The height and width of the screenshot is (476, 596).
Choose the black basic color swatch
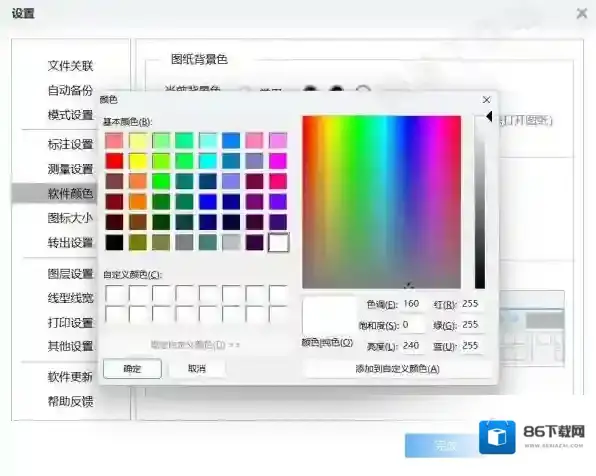pos(114,243)
